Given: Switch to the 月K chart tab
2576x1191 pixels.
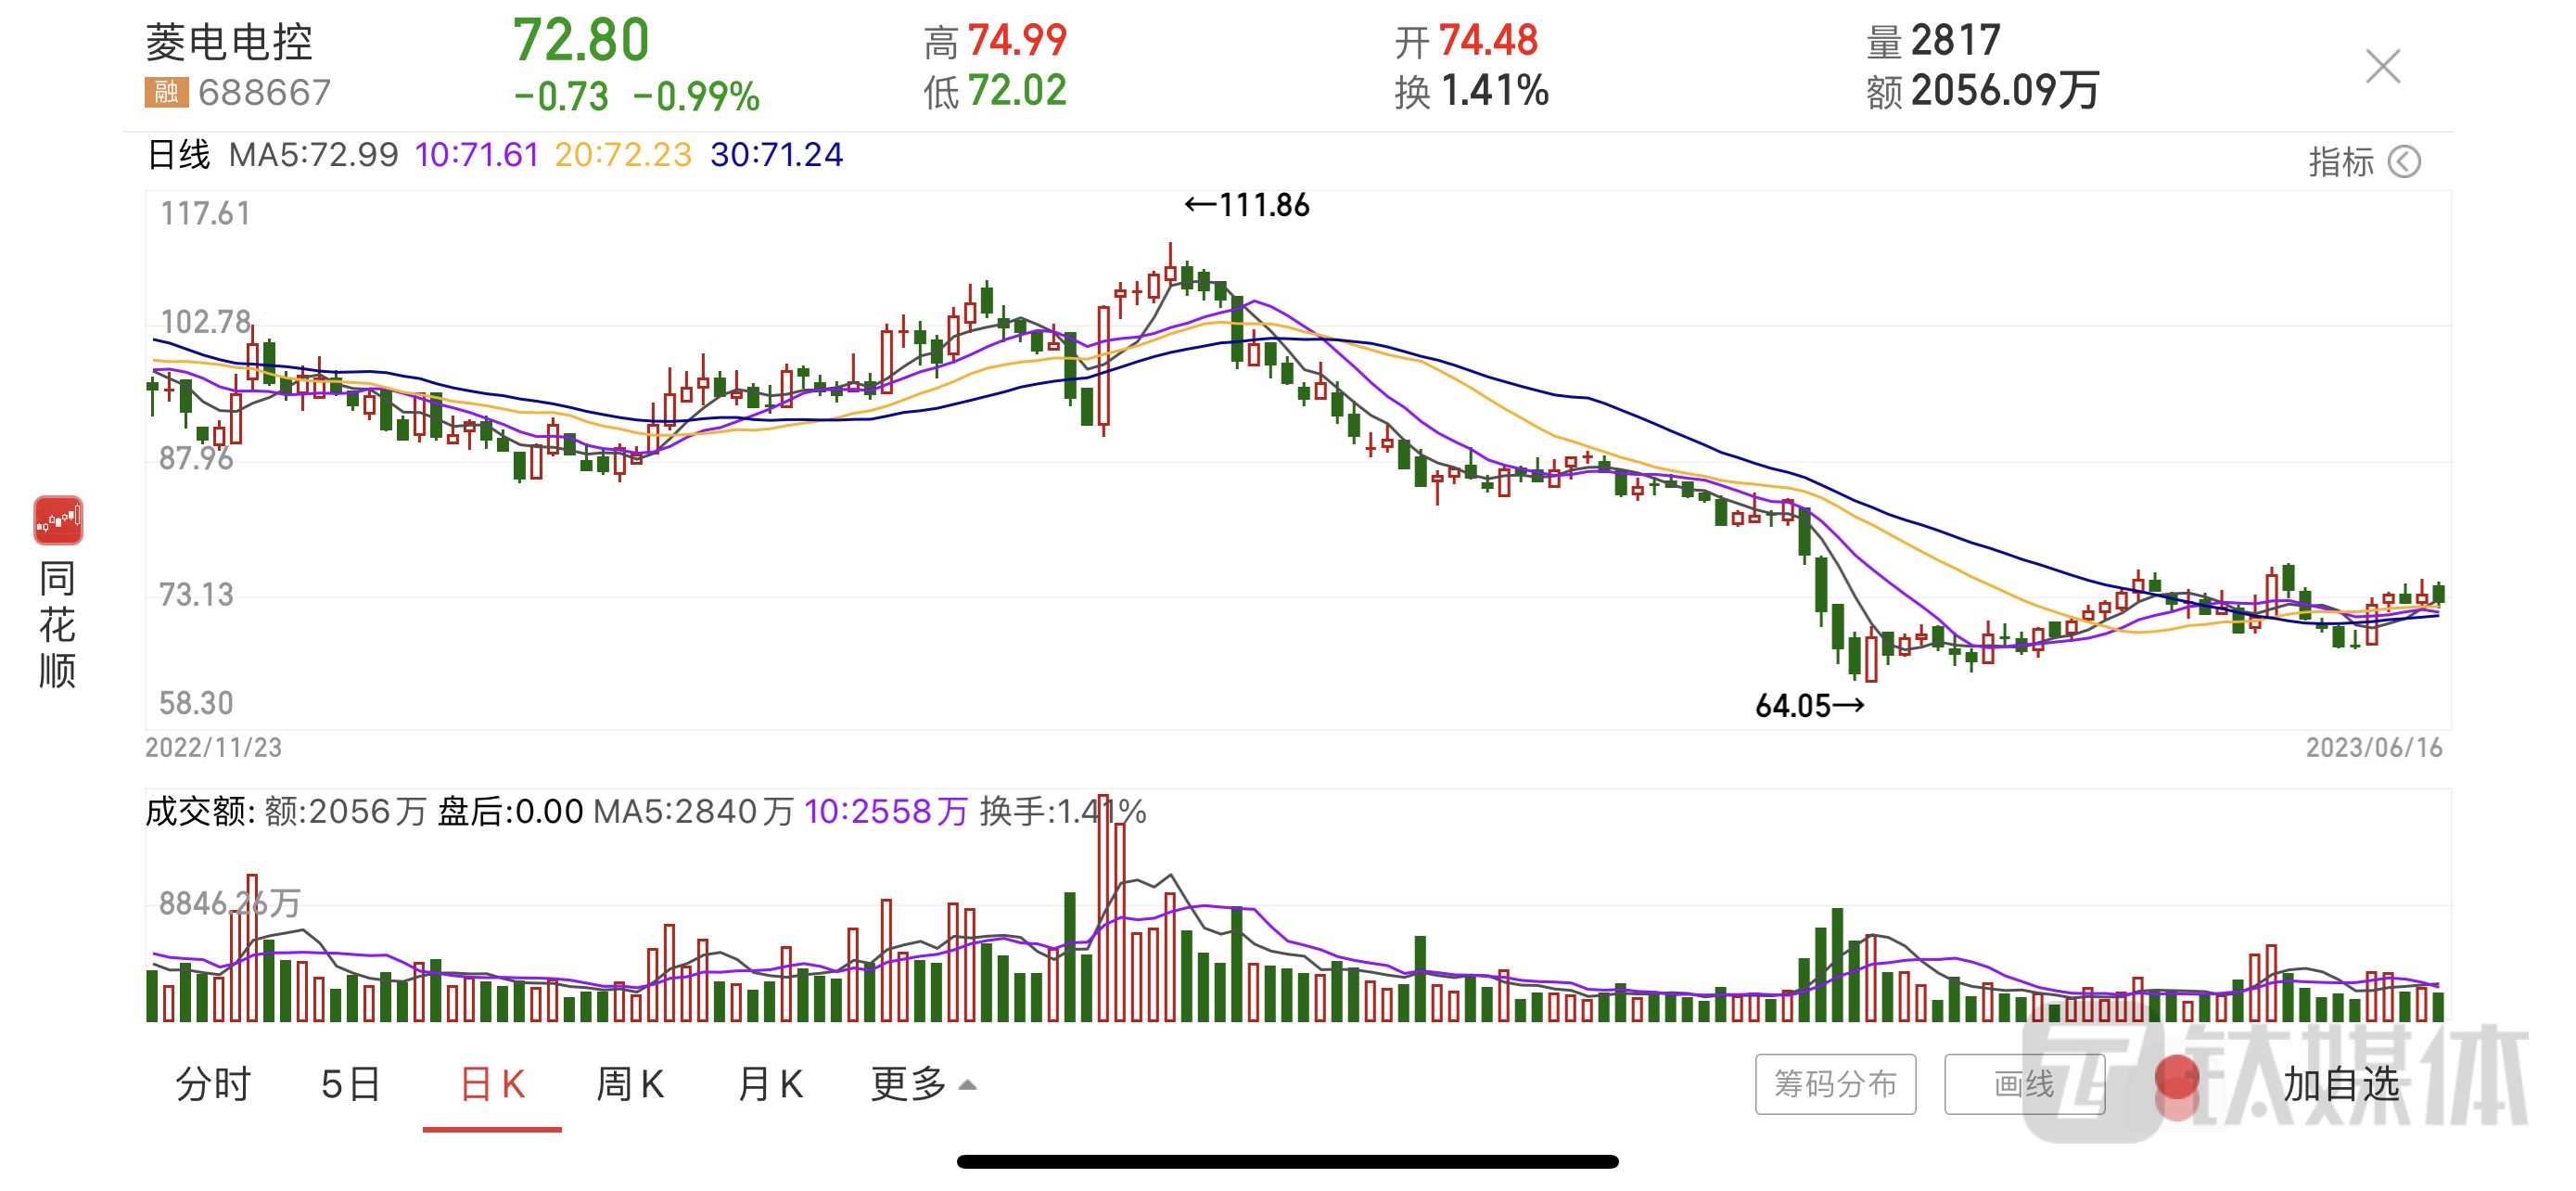Looking at the screenshot, I should pos(770,1084).
